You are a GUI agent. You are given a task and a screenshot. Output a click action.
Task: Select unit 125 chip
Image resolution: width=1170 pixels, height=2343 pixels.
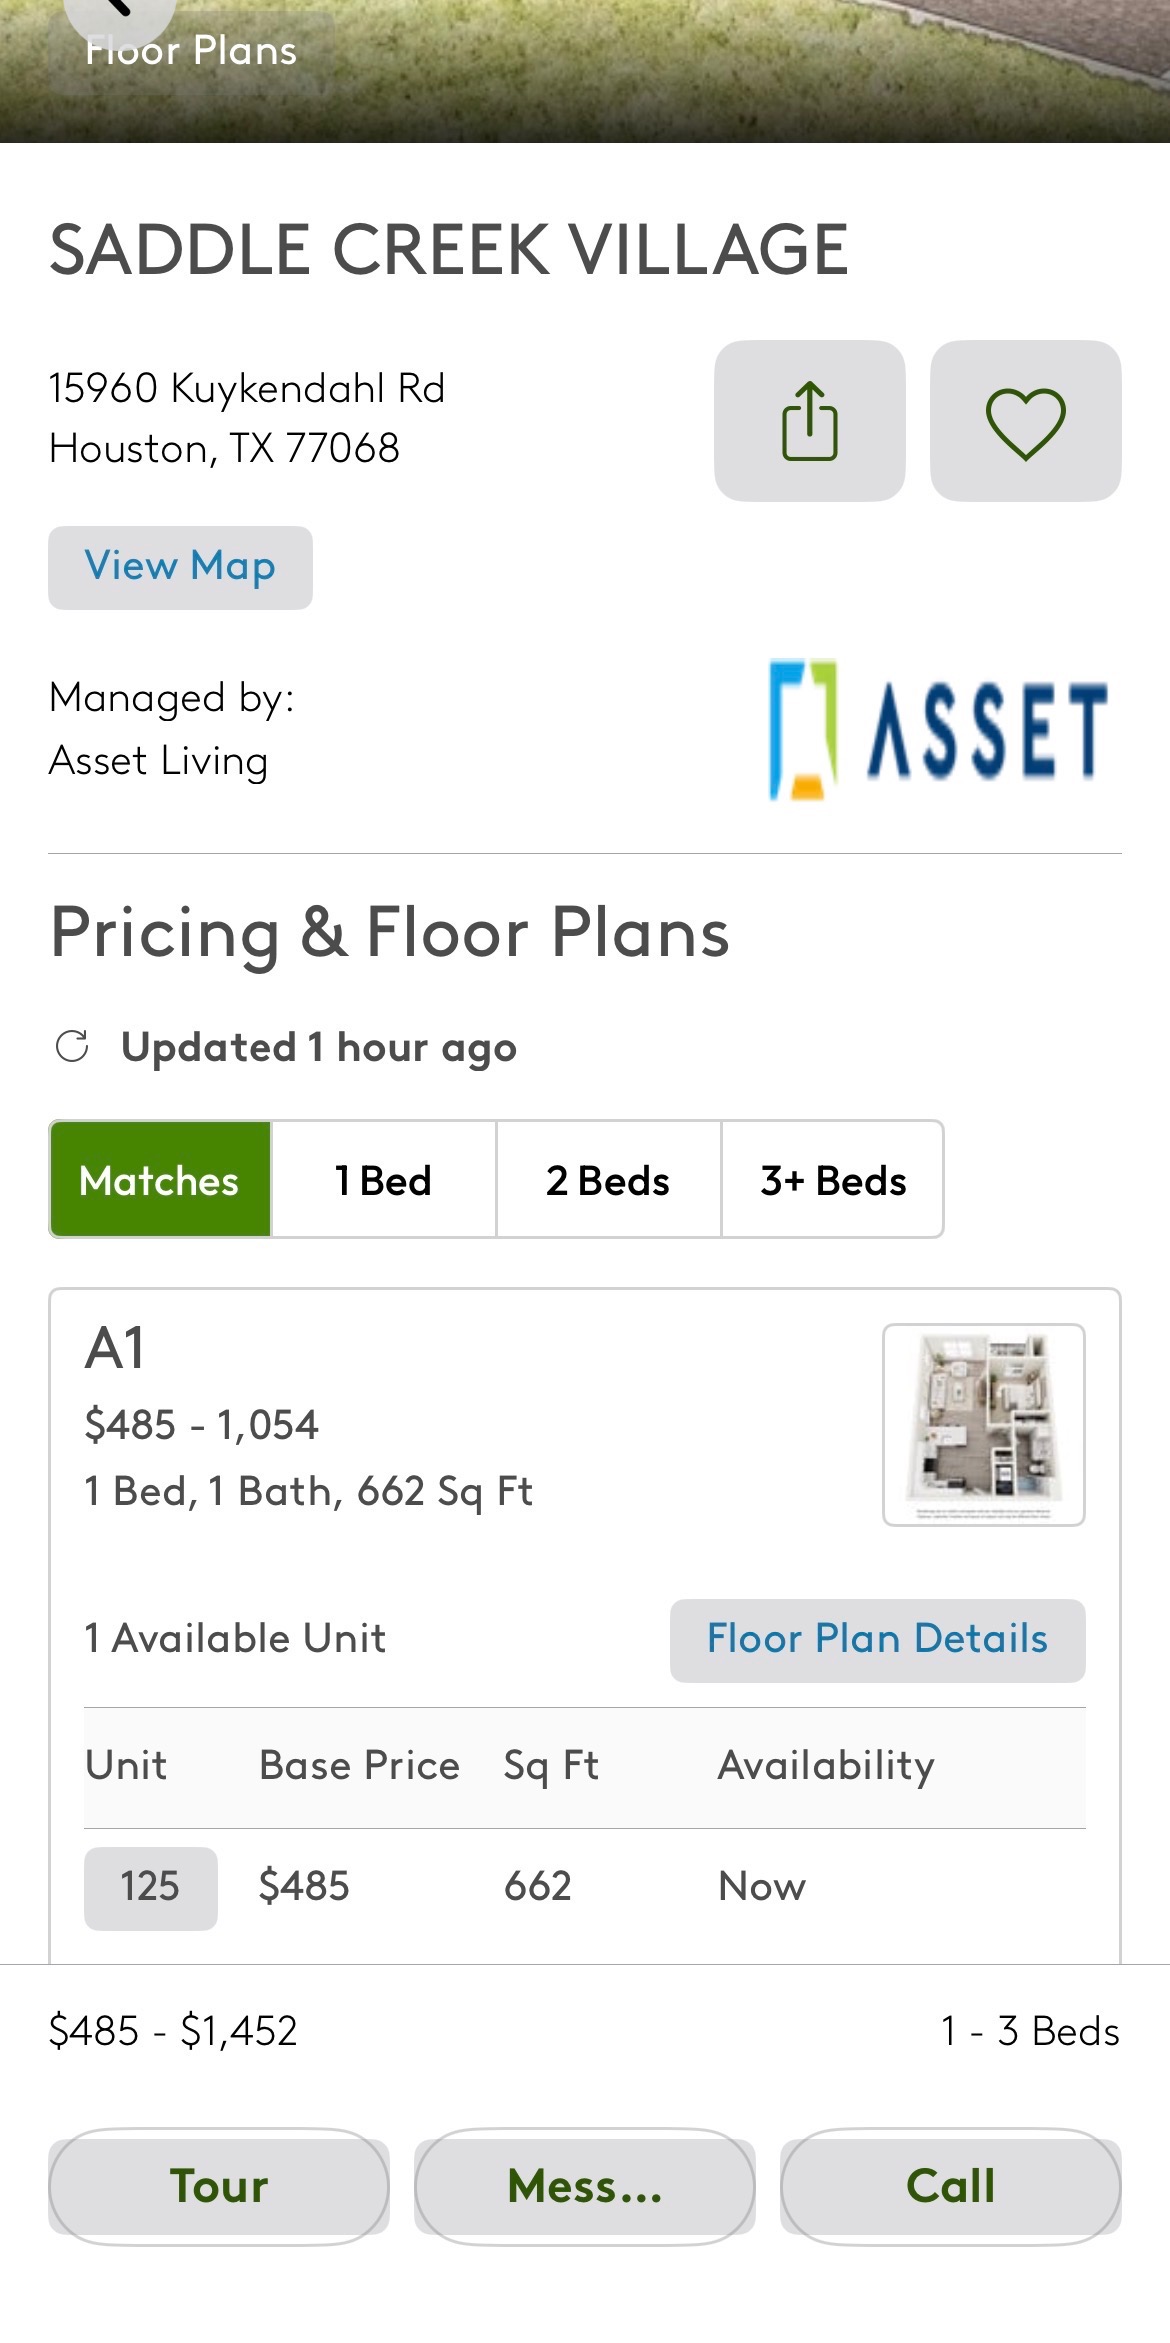(150, 1887)
